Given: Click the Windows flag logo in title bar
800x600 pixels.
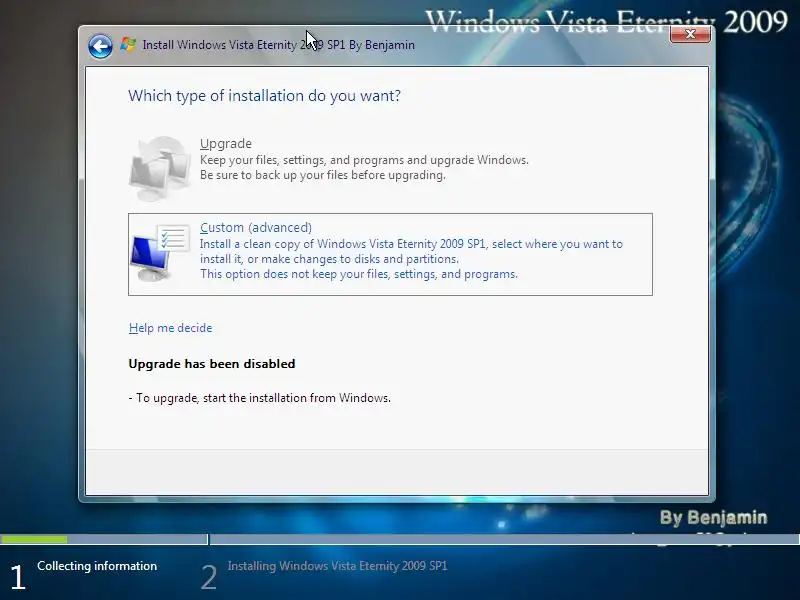Looking at the screenshot, I should [128, 45].
